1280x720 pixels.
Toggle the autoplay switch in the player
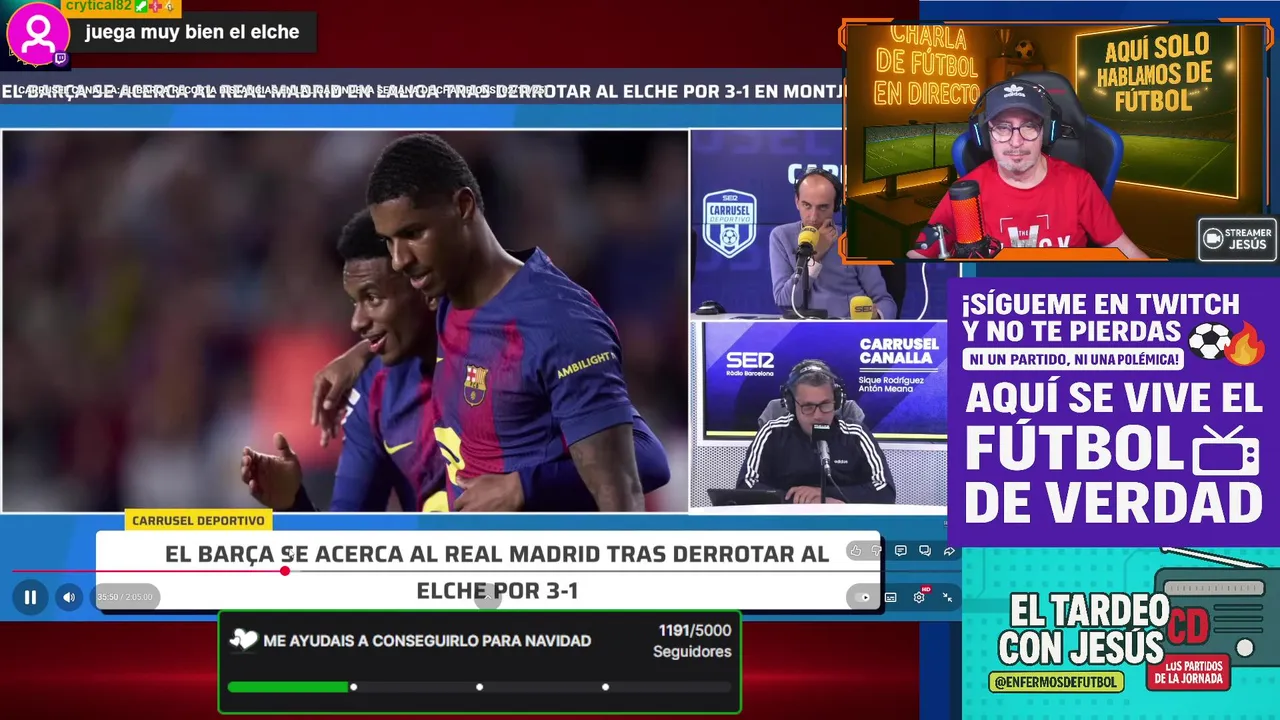[x=861, y=597]
